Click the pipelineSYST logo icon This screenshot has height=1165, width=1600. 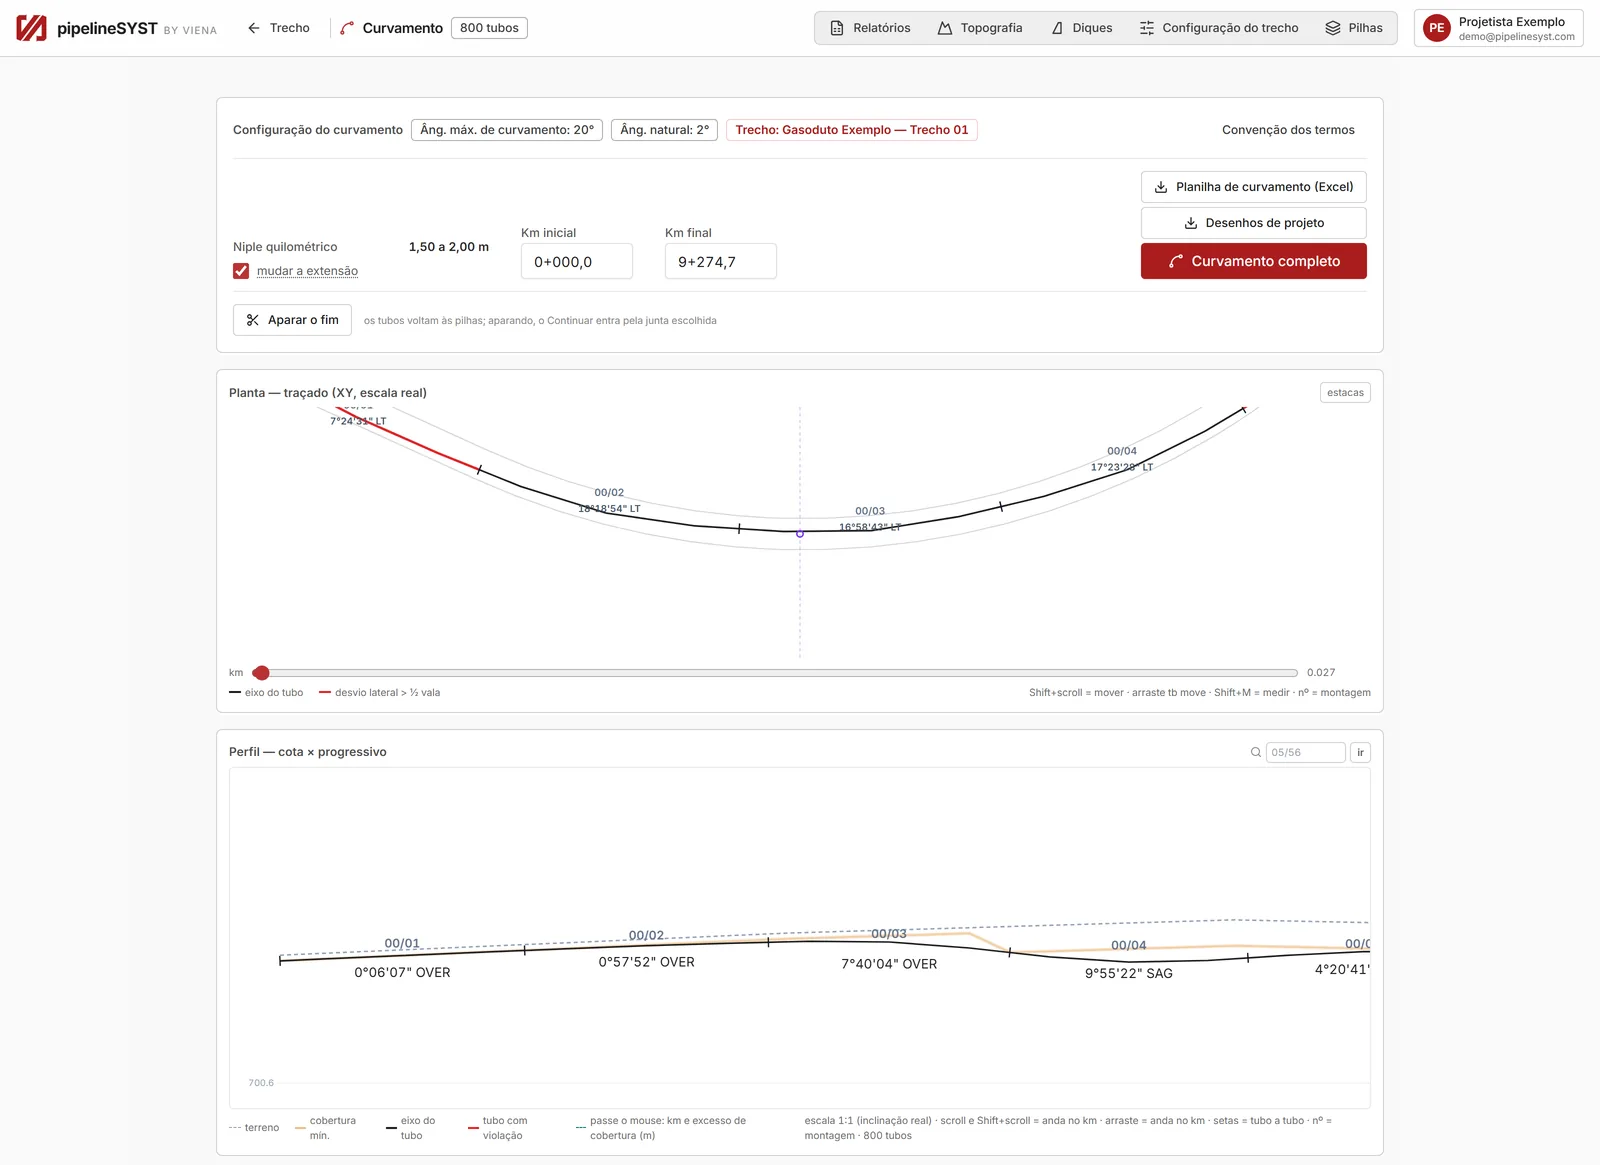tap(31, 28)
